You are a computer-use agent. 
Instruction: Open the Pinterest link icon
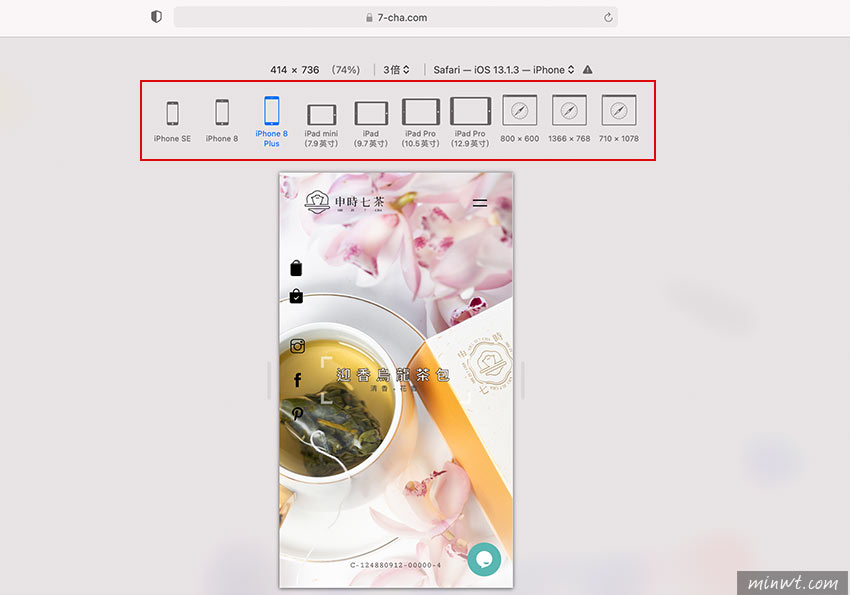297,413
